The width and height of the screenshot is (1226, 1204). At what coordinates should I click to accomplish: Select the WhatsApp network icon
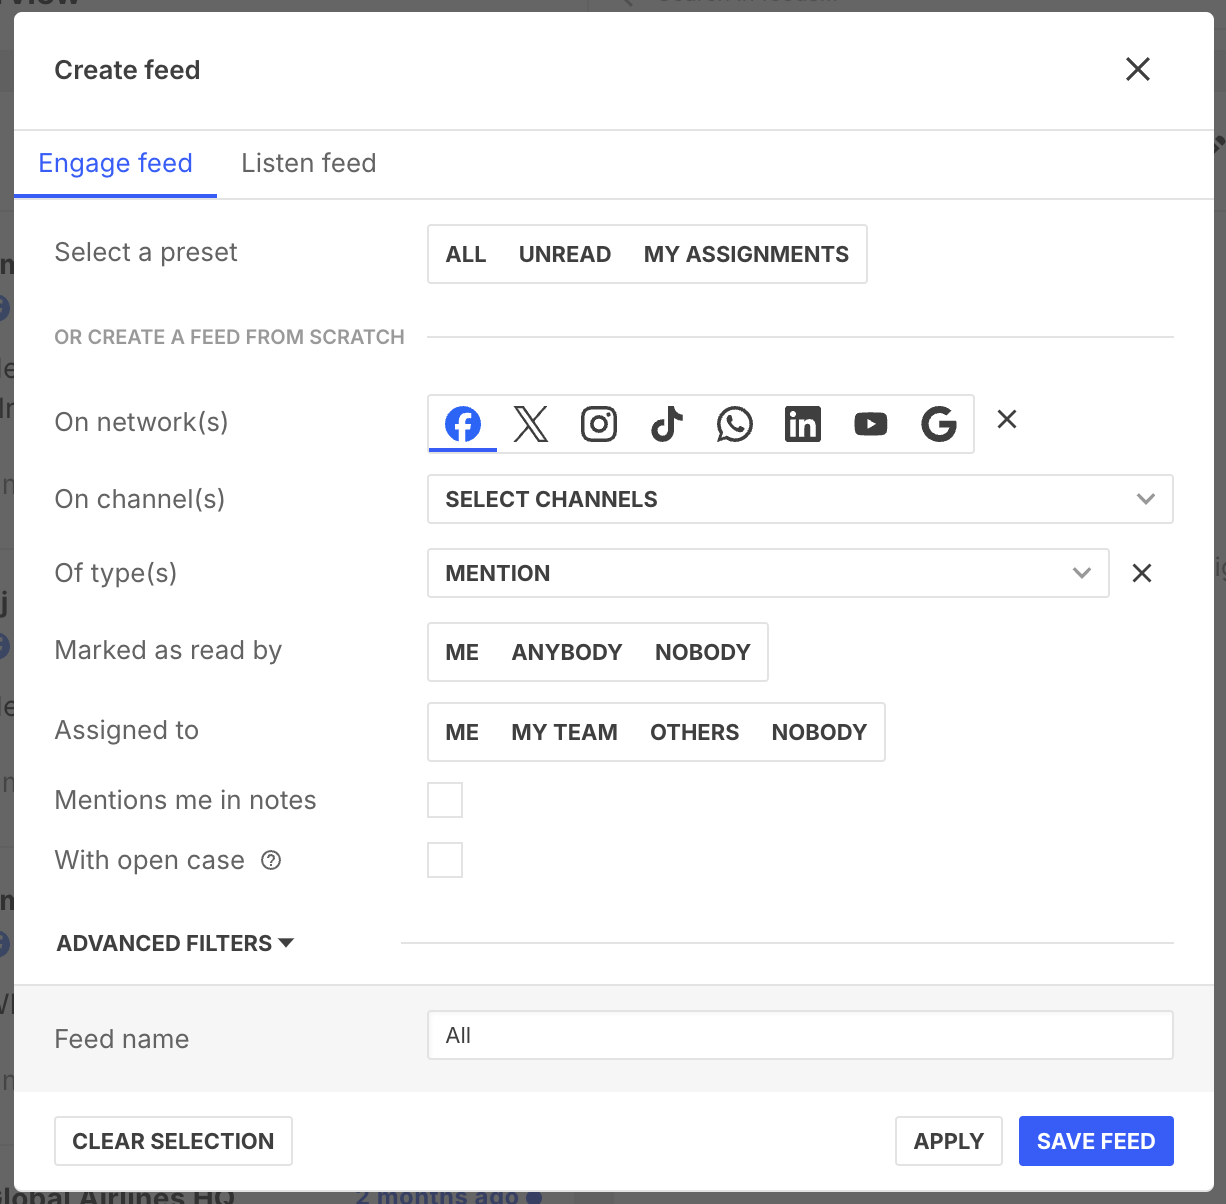(x=735, y=424)
